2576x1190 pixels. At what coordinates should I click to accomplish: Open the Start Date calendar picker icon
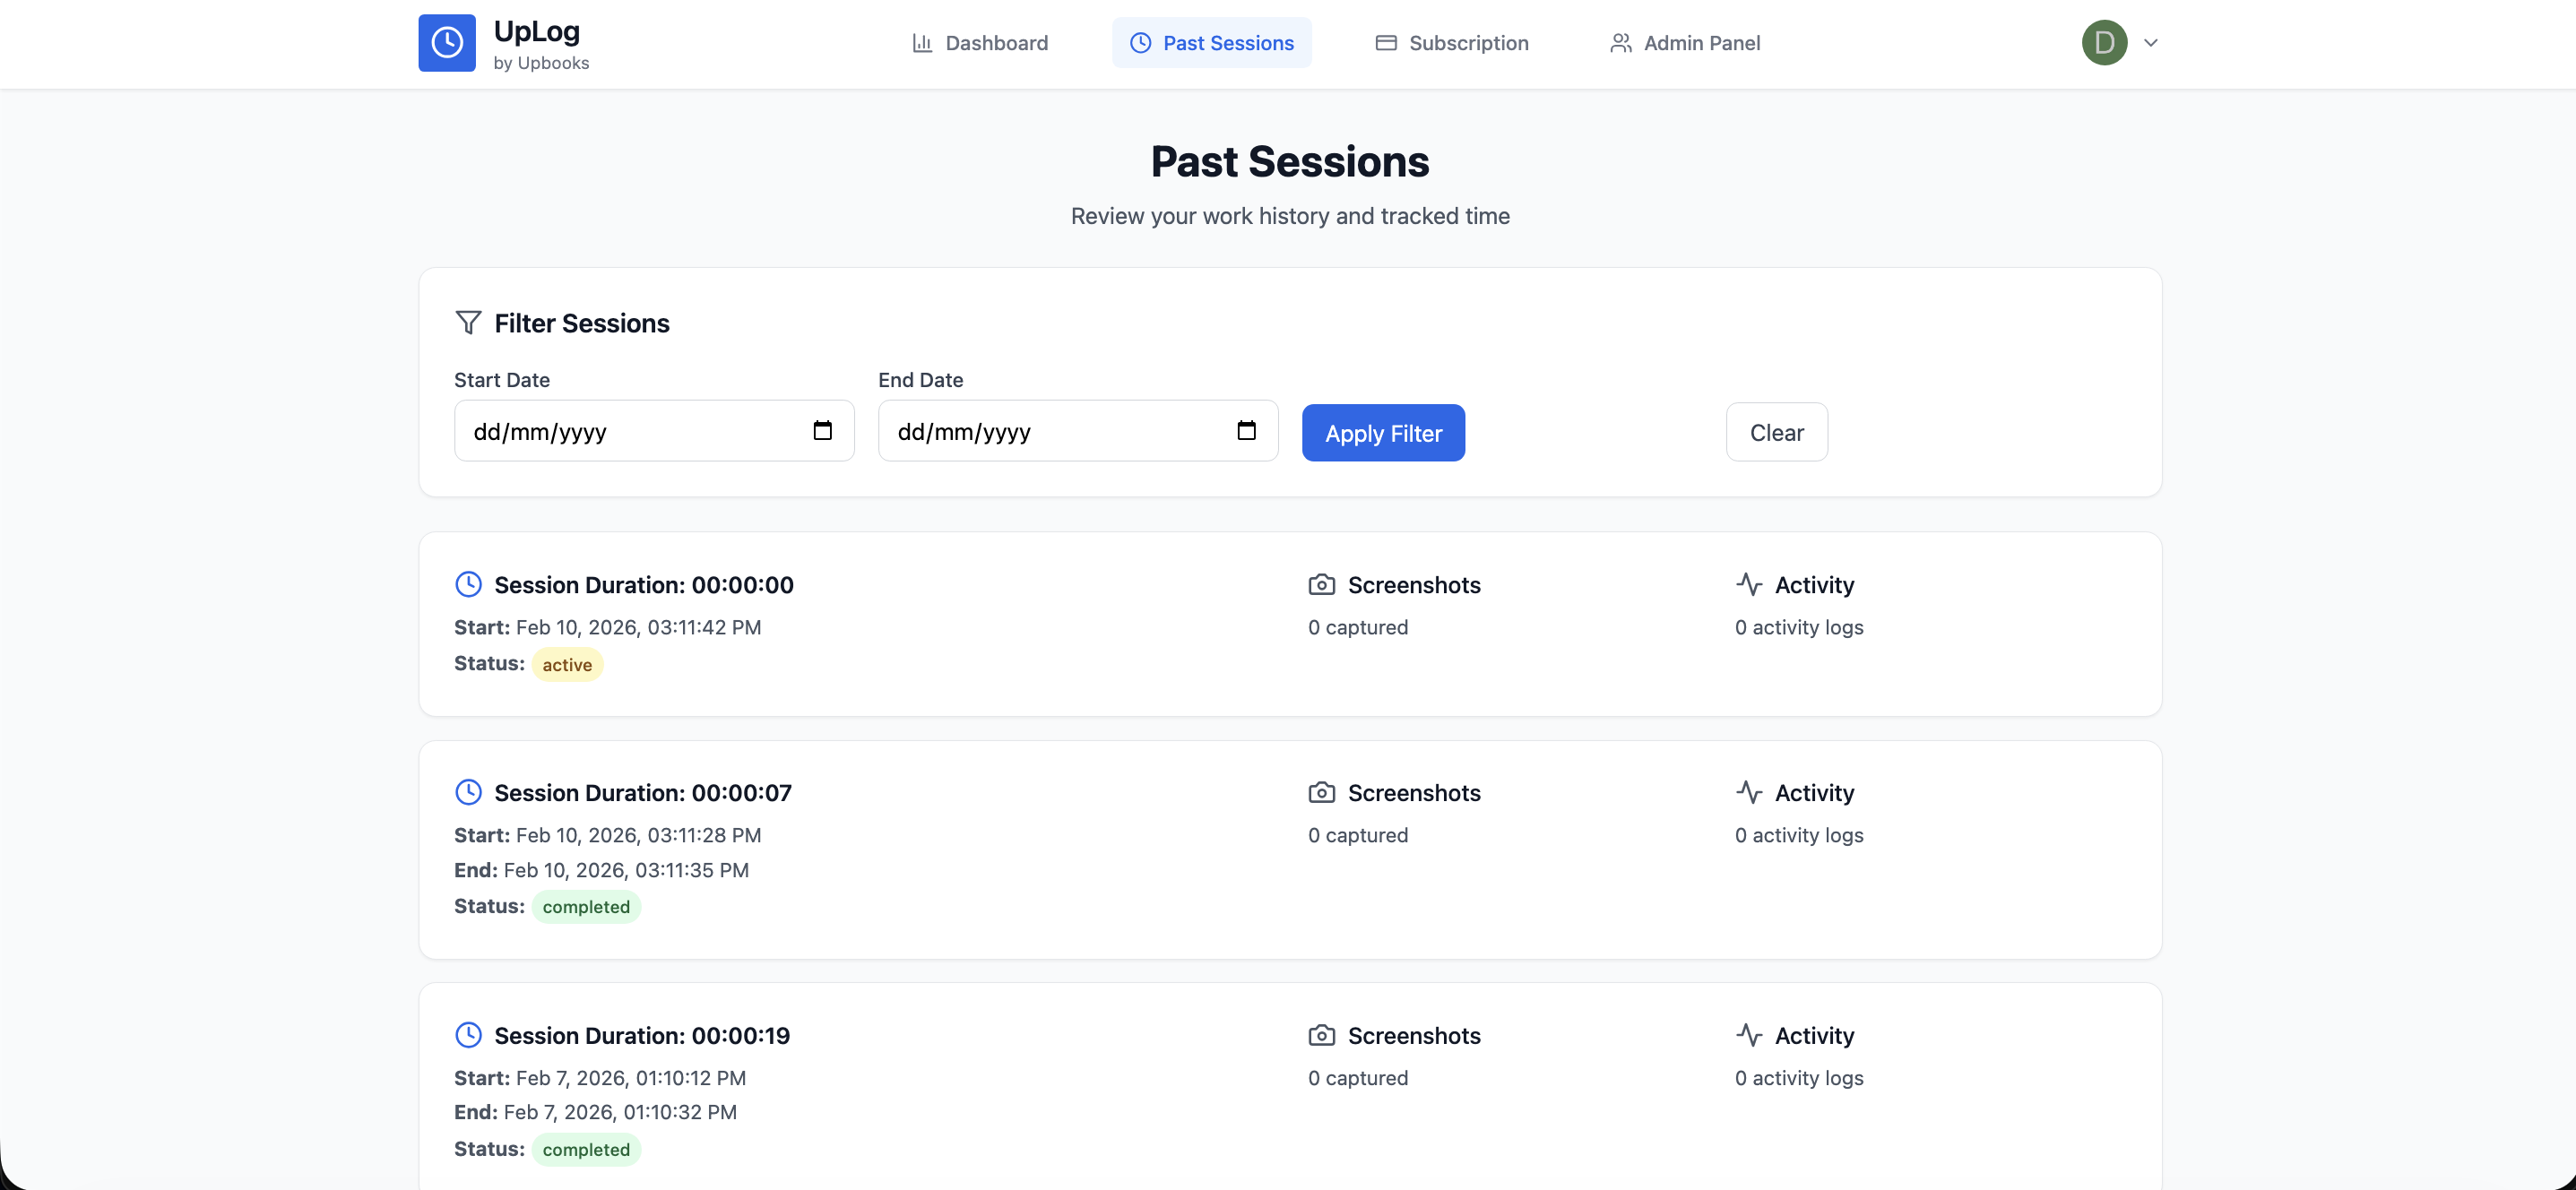click(x=822, y=430)
